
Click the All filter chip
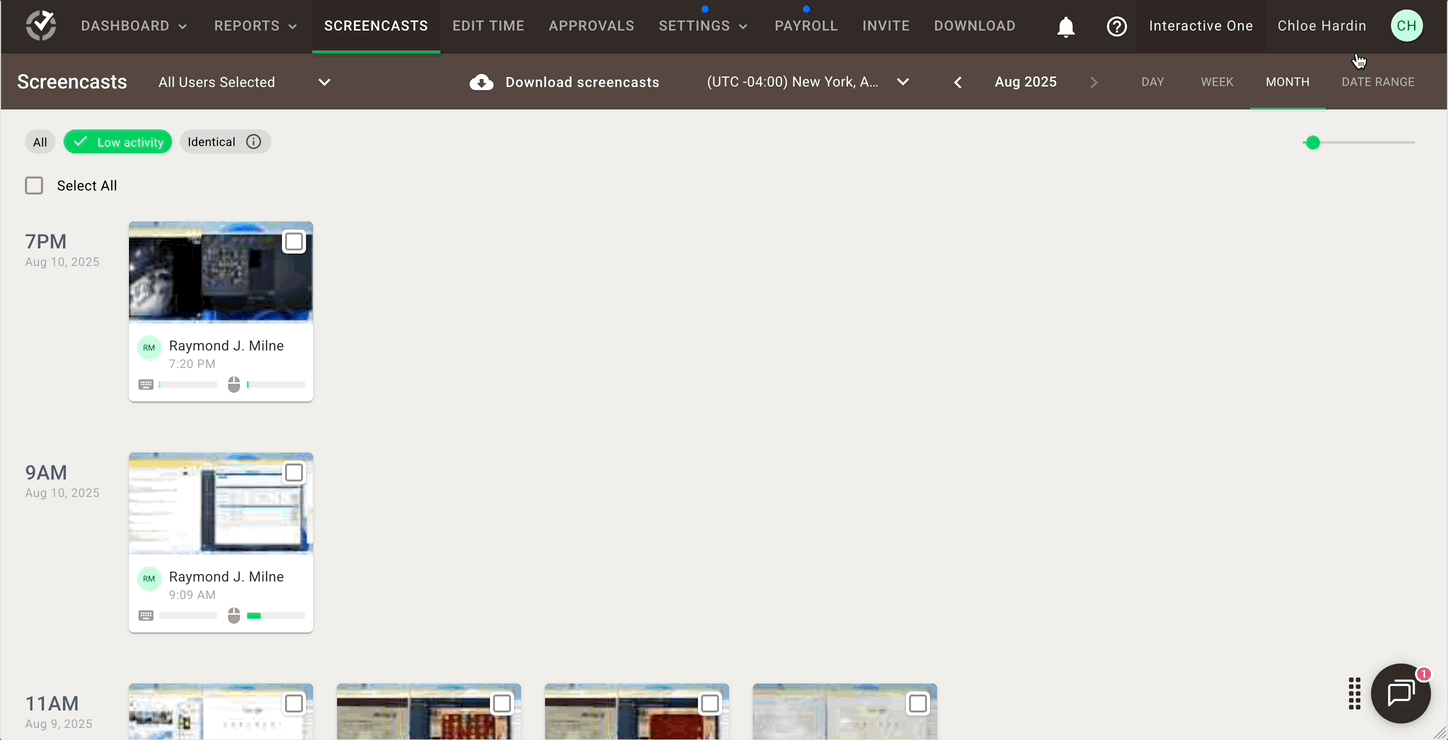(40, 142)
